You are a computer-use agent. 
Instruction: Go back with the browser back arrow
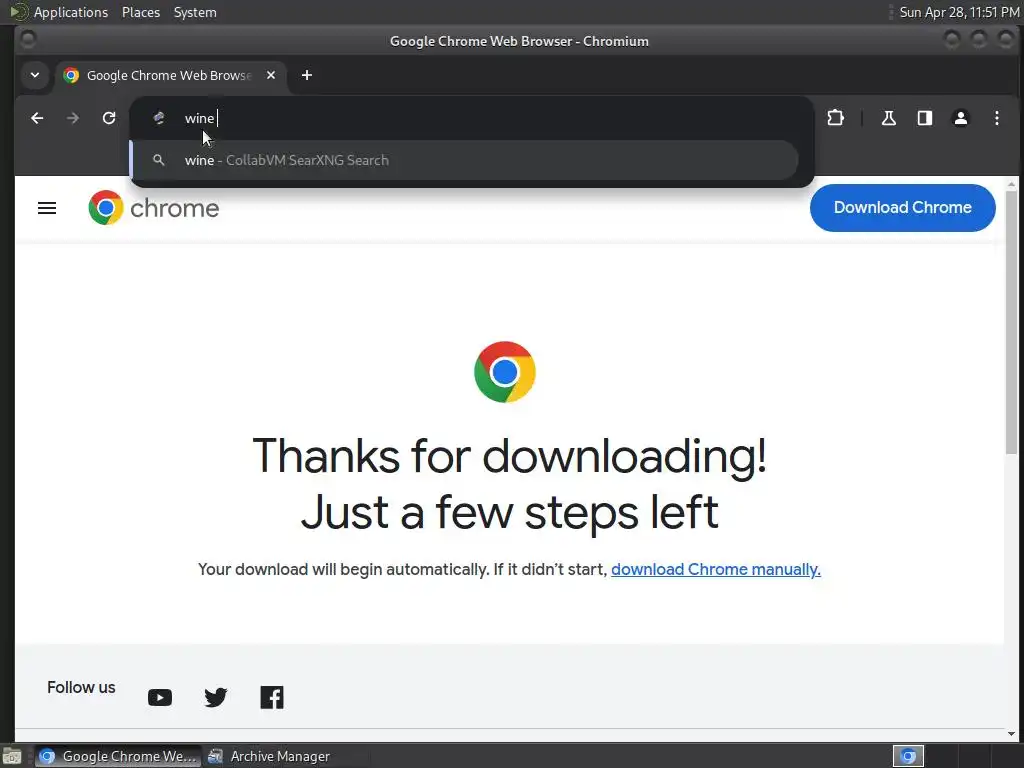(37, 118)
